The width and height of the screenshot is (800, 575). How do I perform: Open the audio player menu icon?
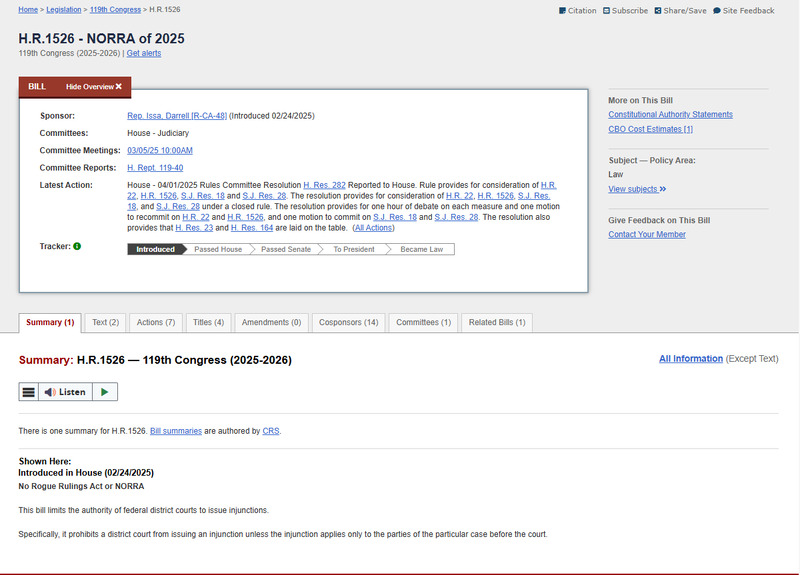(29, 392)
